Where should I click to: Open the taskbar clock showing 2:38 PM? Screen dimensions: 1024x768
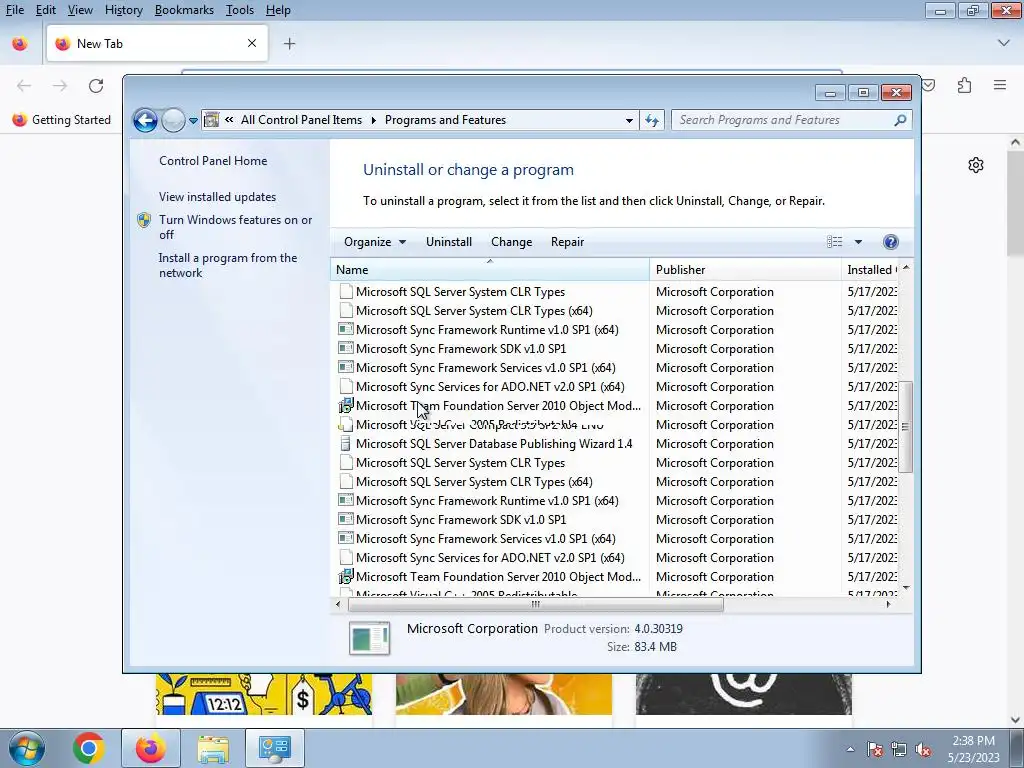[x=973, y=749]
